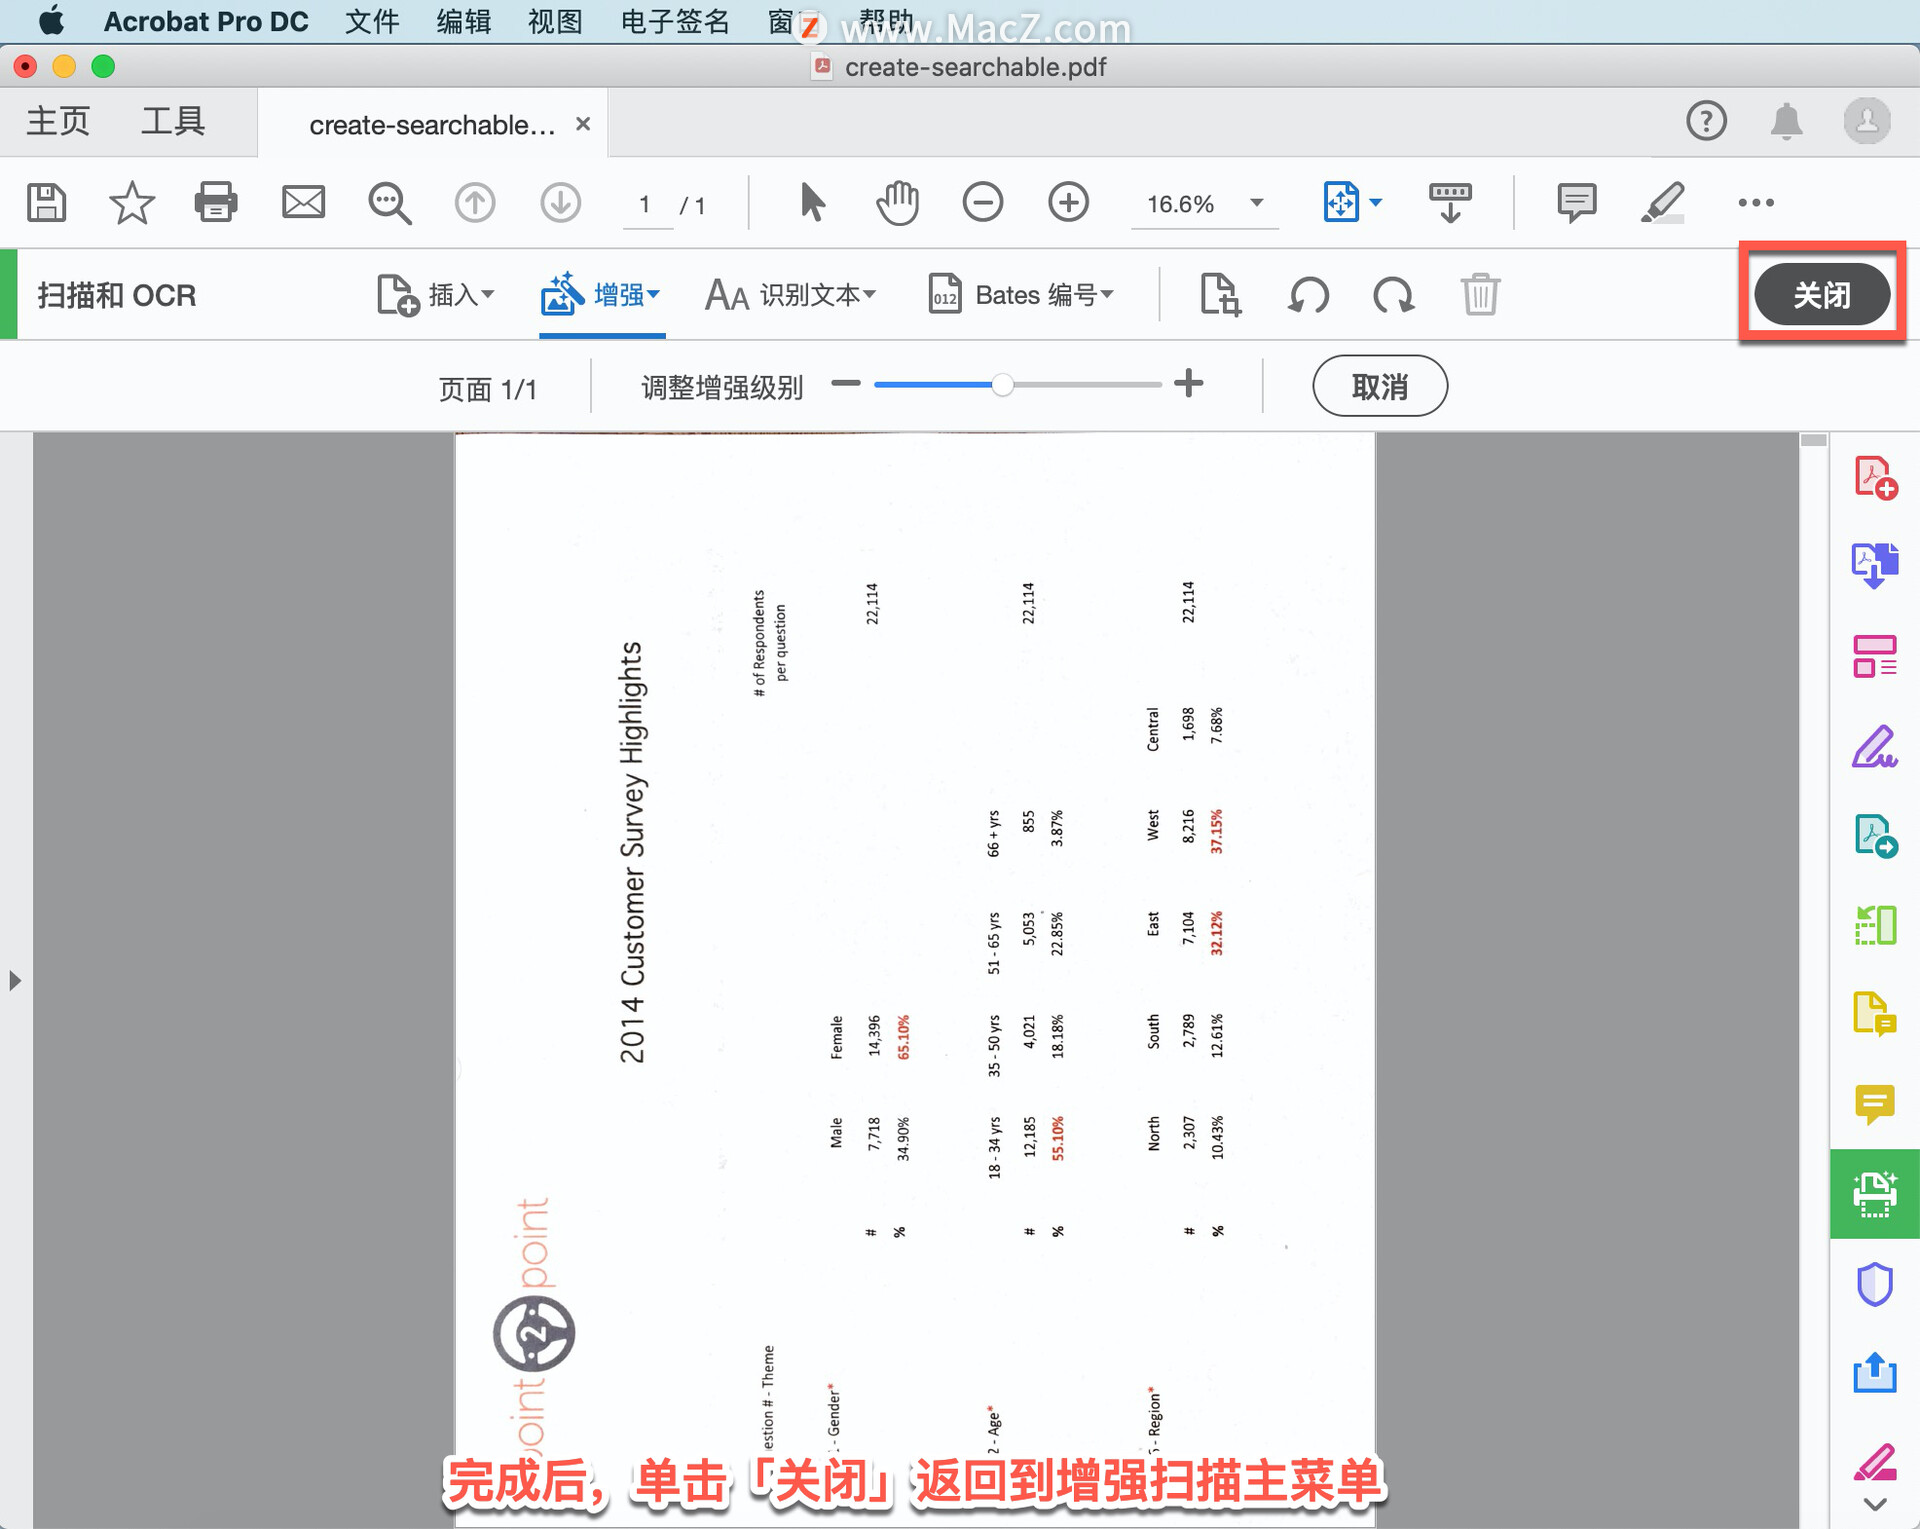Open Protect shield tool in sidebar
This screenshot has height=1529, width=1920.
[1874, 1284]
